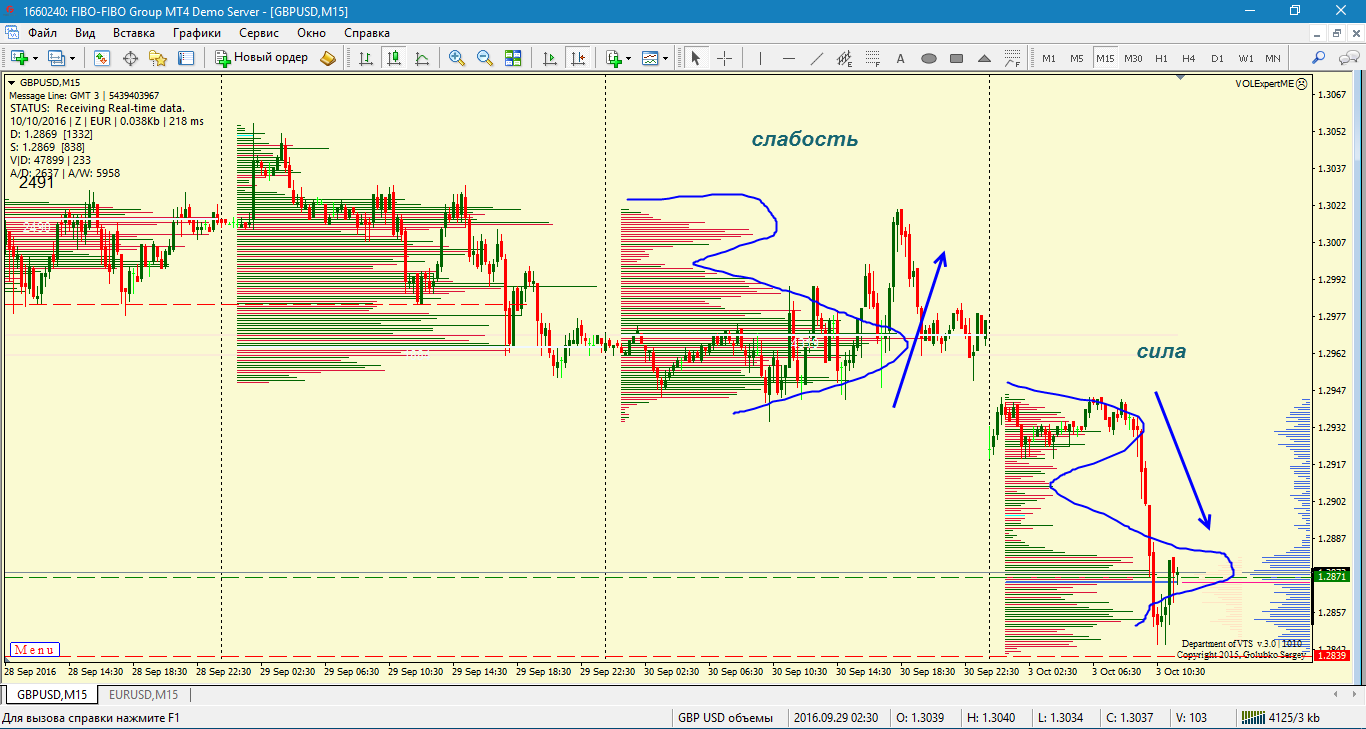Zoom out on the chart
Image resolution: width=1366 pixels, height=729 pixels.
(x=485, y=58)
